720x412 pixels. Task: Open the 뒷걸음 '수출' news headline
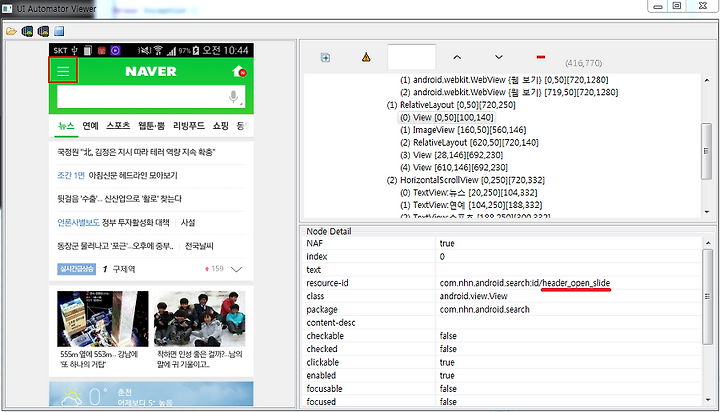(119, 199)
